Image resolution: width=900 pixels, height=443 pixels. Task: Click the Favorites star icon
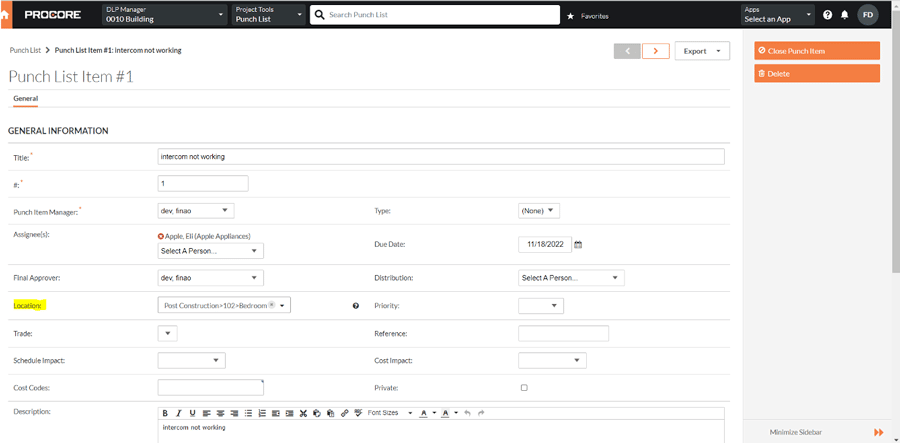[570, 16]
